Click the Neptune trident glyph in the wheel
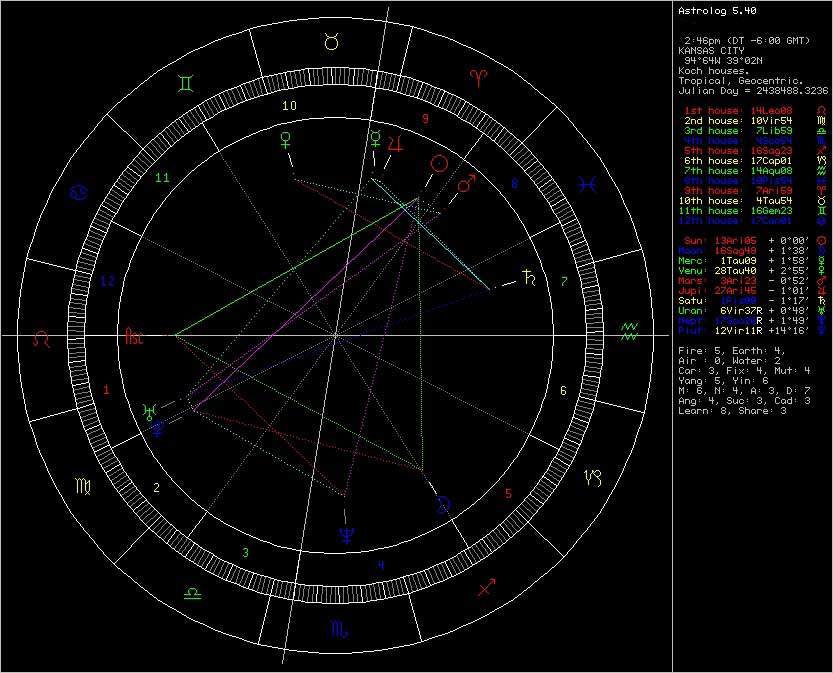This screenshot has height=673, width=833. click(347, 534)
